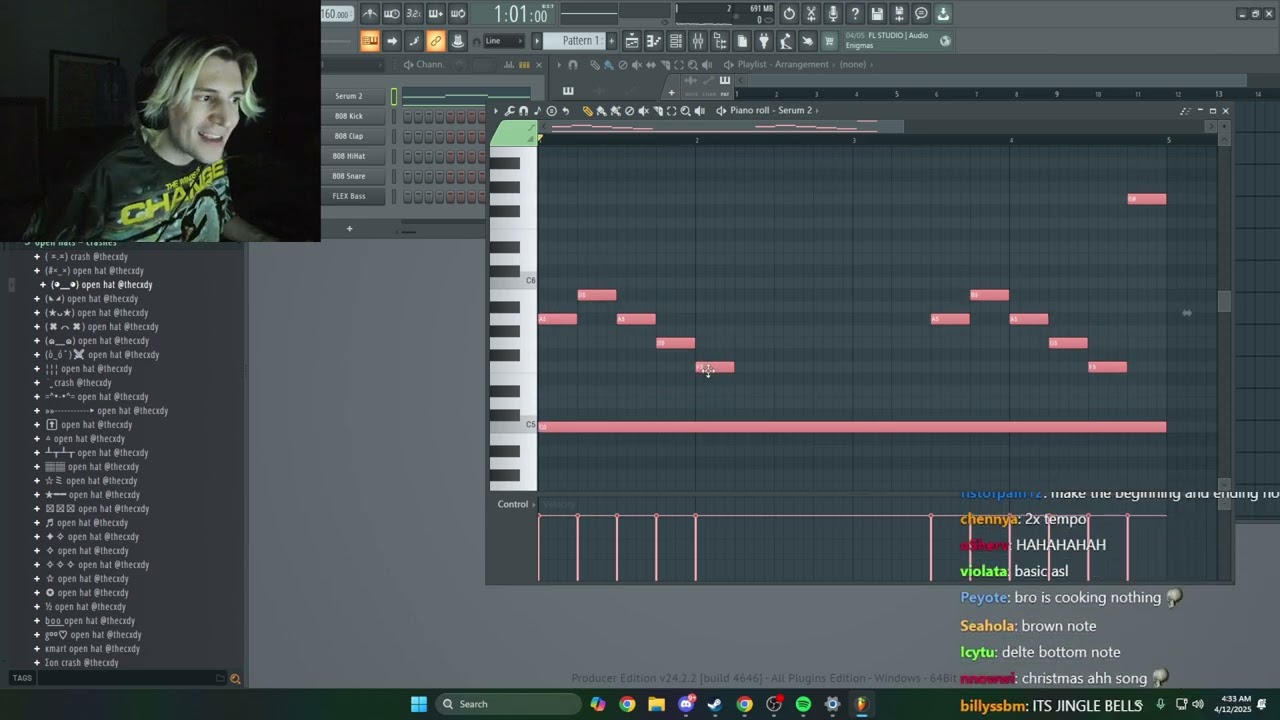This screenshot has width=1280, height=720.
Task: Toggle typing keyboard to piano
Action: (x=370, y=41)
